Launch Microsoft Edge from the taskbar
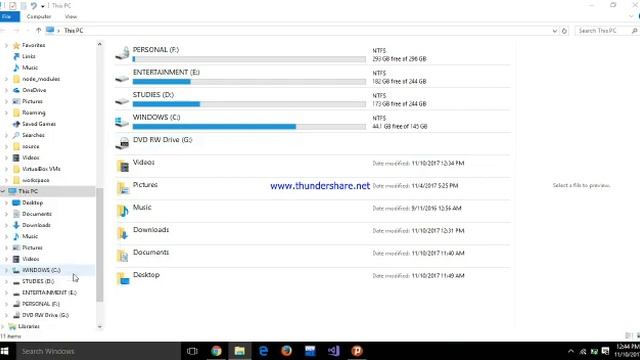Viewport: 640px width, 360px height. coord(263,351)
